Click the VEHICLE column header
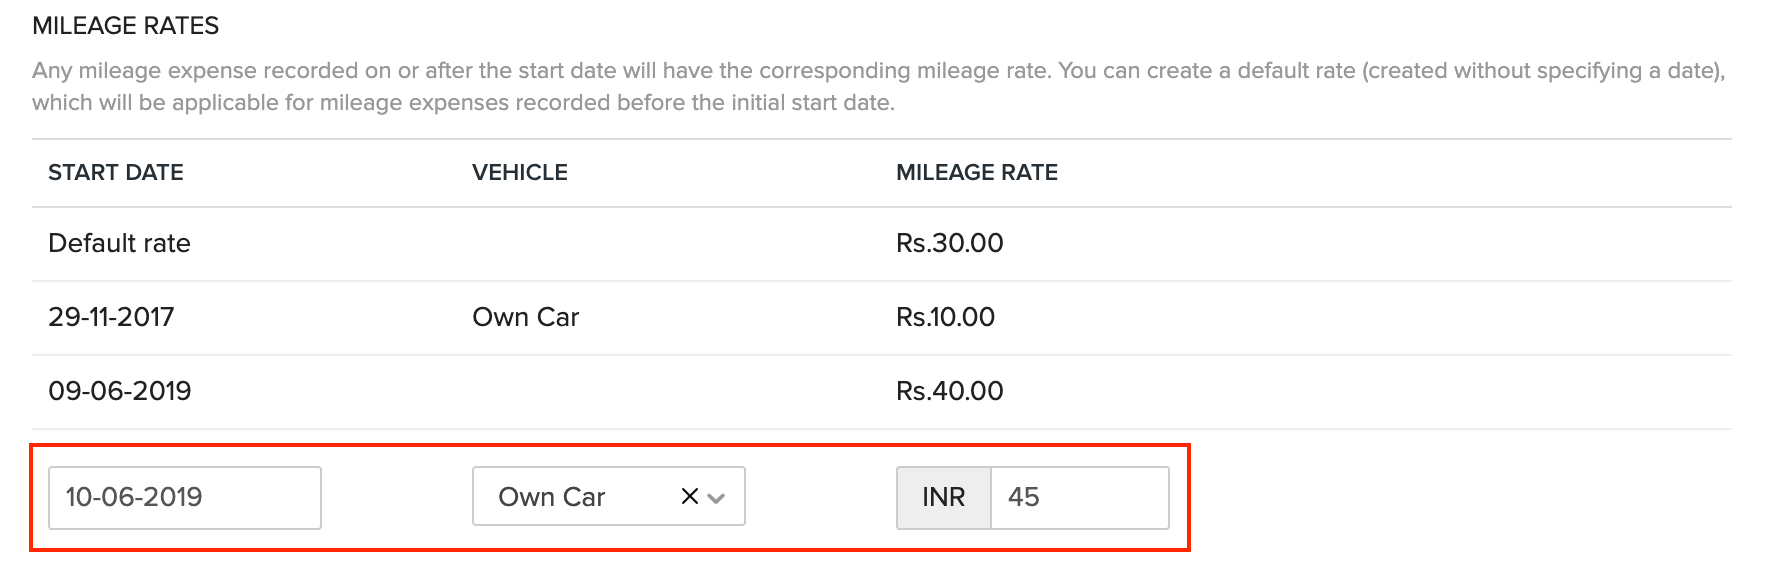Image resolution: width=1768 pixels, height=576 pixels. 519,173
